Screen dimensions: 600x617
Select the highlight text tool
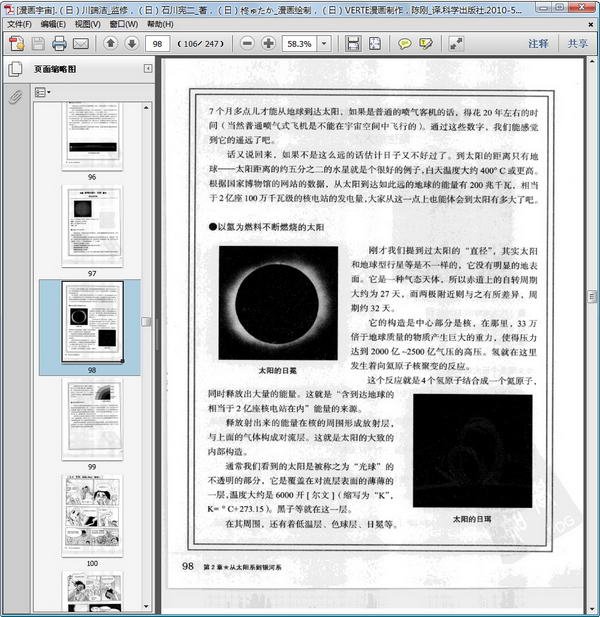click(426, 43)
